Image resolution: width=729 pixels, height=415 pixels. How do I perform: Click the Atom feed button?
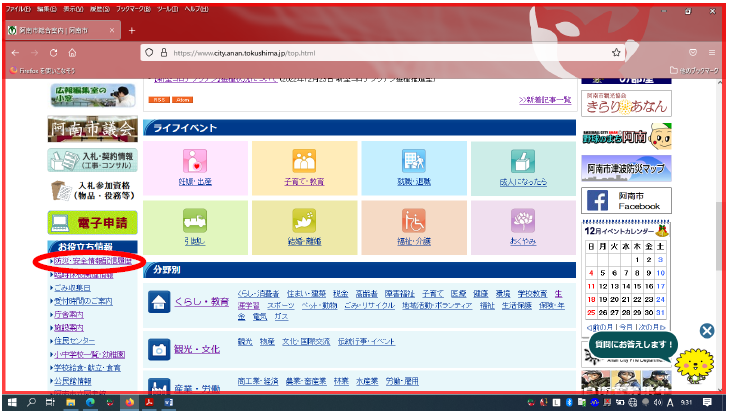[182, 100]
